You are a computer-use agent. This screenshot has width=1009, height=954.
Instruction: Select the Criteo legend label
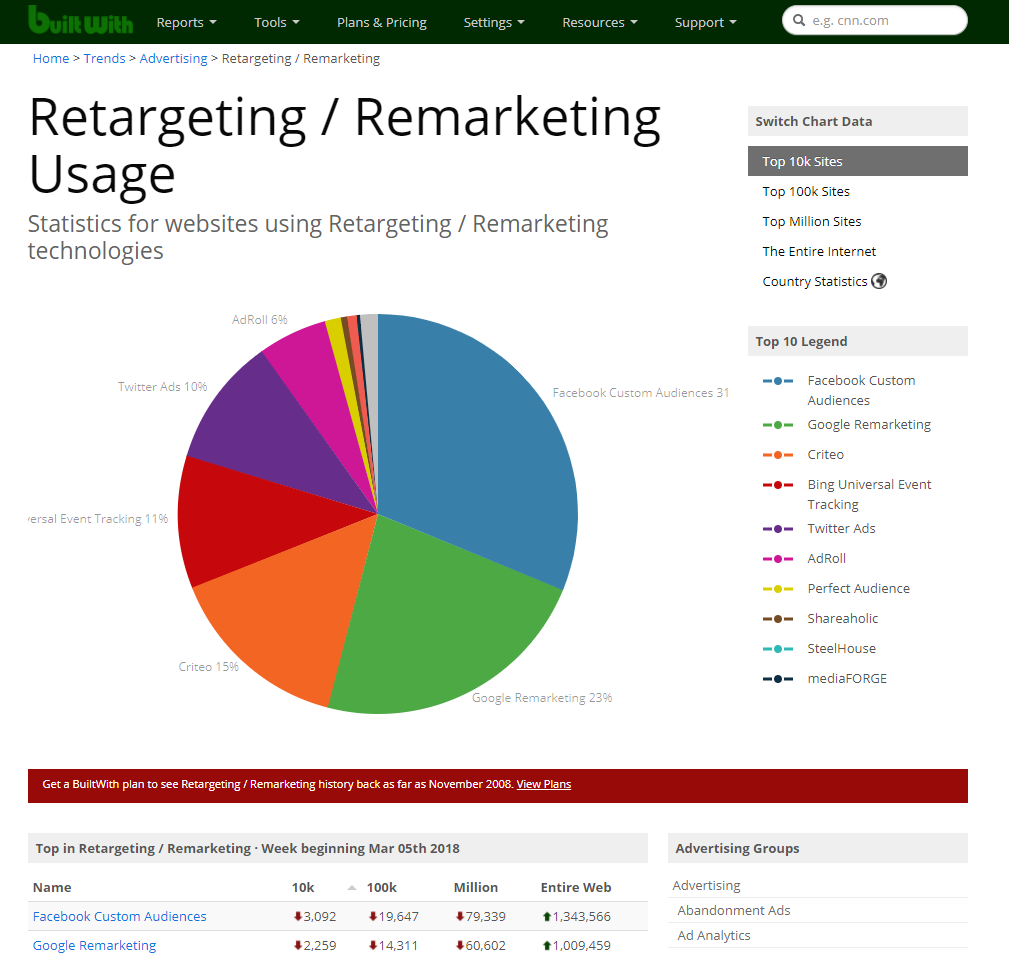click(x=825, y=454)
